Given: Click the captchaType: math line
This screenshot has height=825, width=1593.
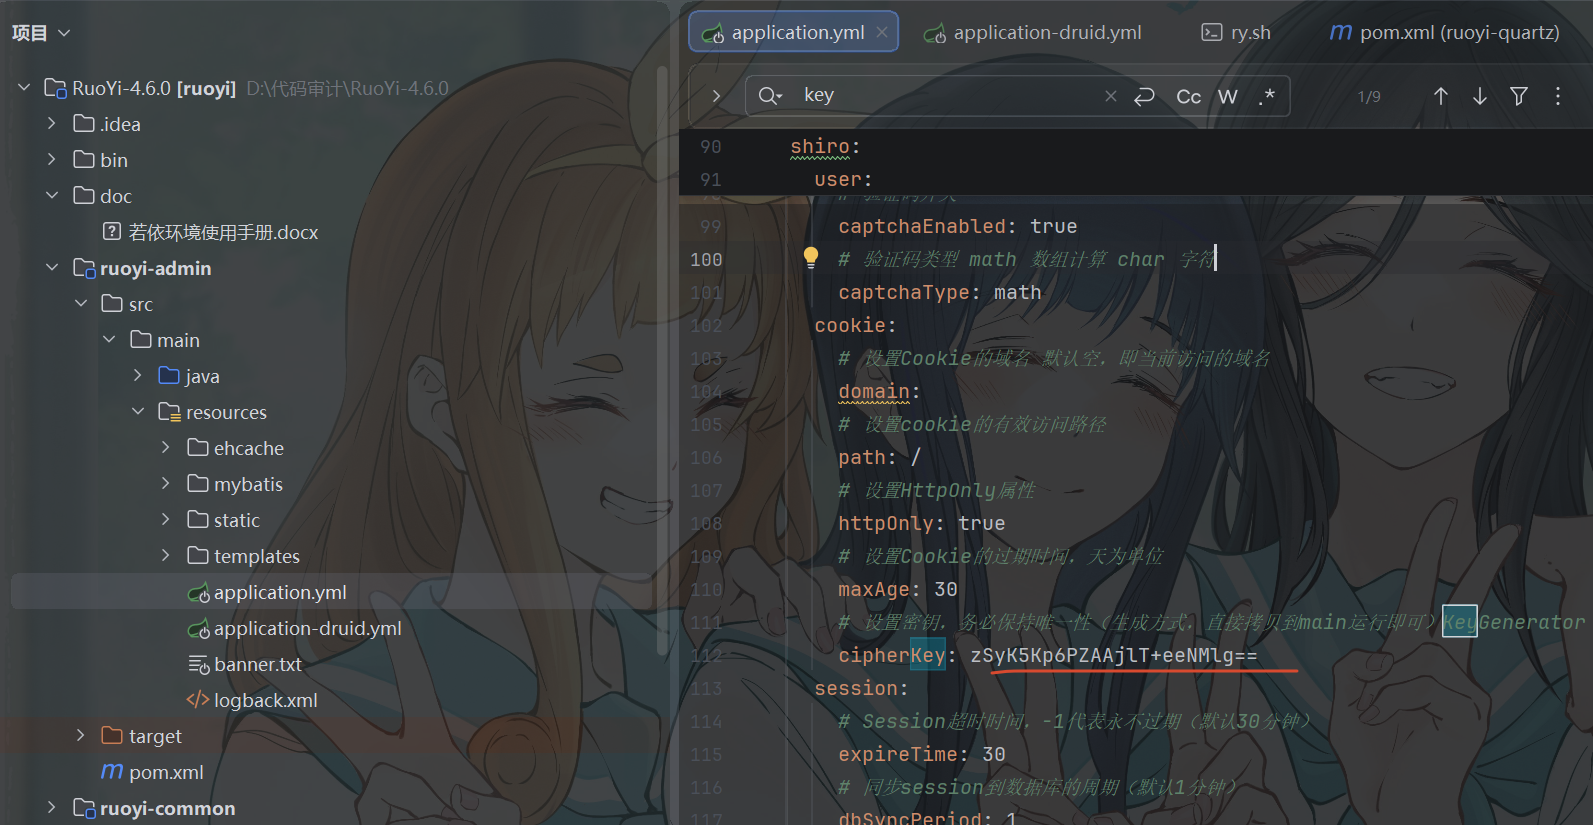Looking at the screenshot, I should [939, 292].
